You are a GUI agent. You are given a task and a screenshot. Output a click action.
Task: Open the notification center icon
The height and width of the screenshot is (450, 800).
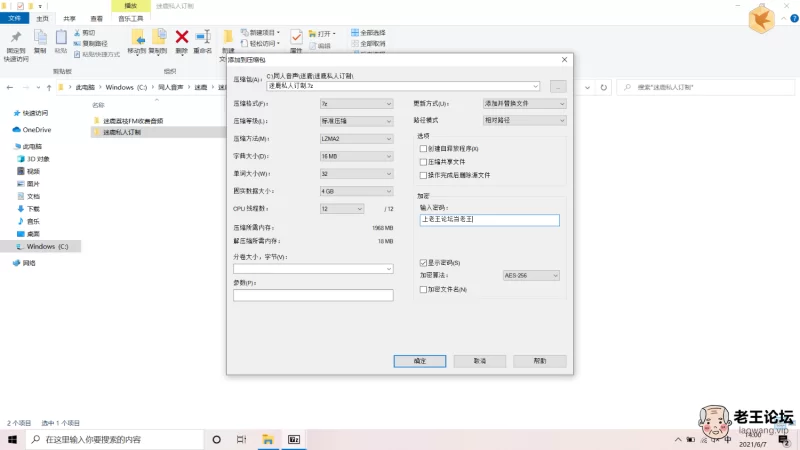pos(783,439)
